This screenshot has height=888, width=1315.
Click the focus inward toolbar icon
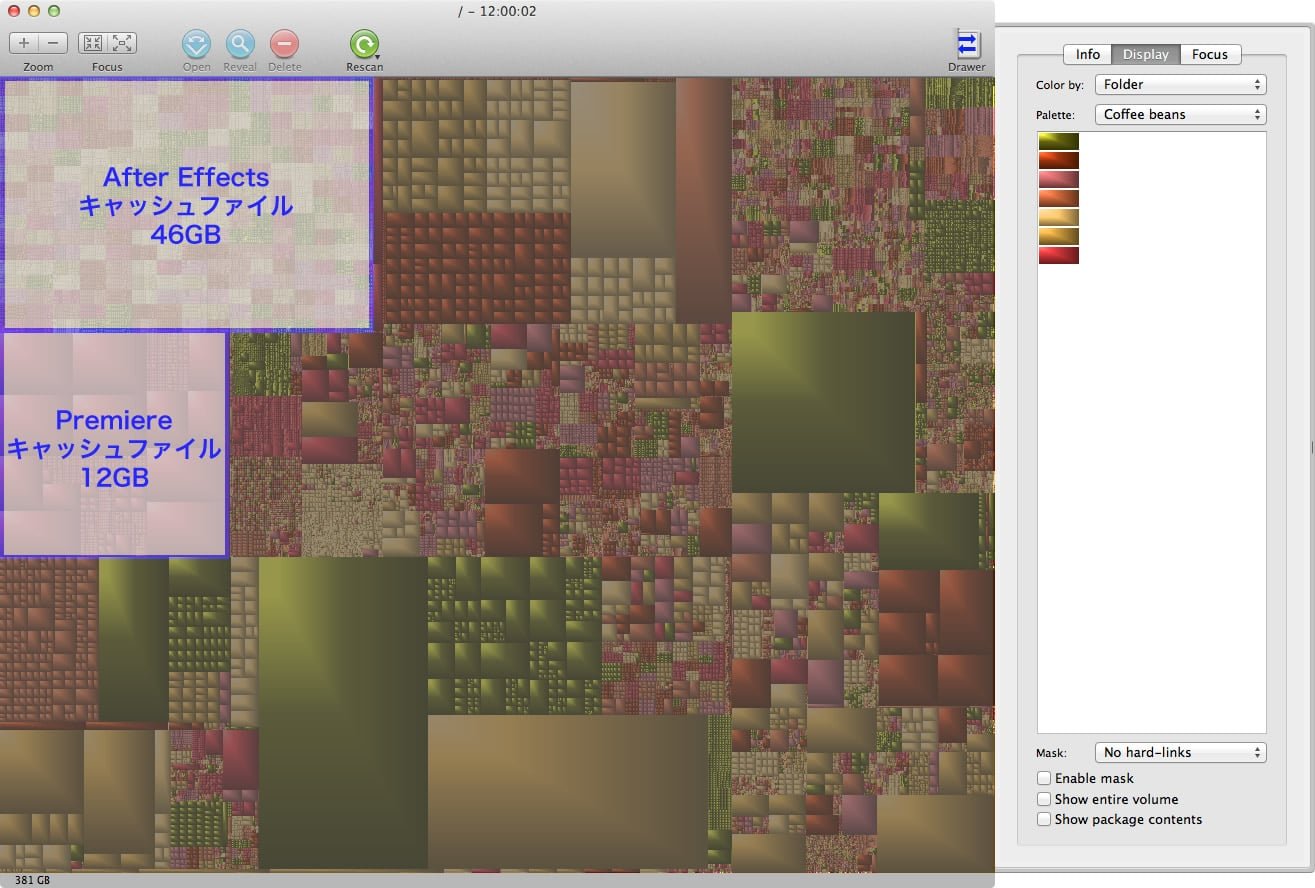tap(93, 43)
